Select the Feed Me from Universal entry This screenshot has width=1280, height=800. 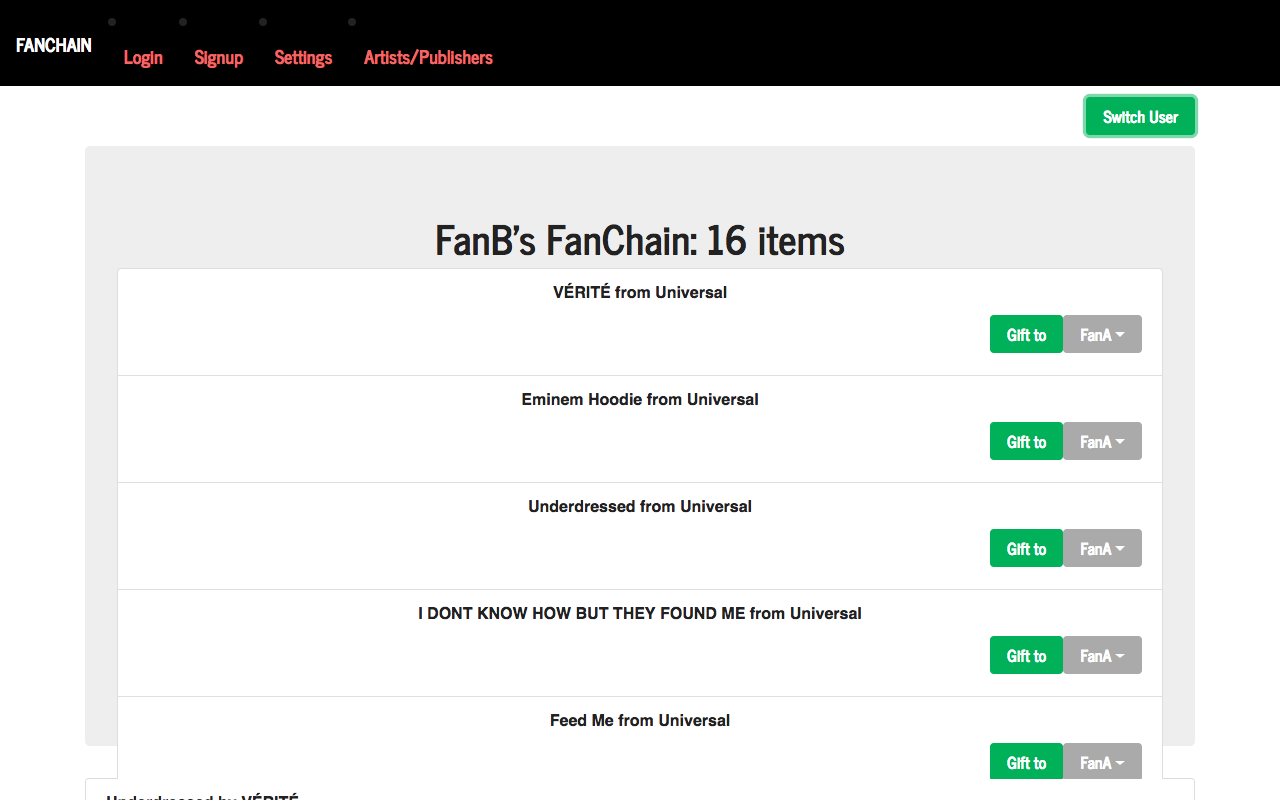coord(640,720)
